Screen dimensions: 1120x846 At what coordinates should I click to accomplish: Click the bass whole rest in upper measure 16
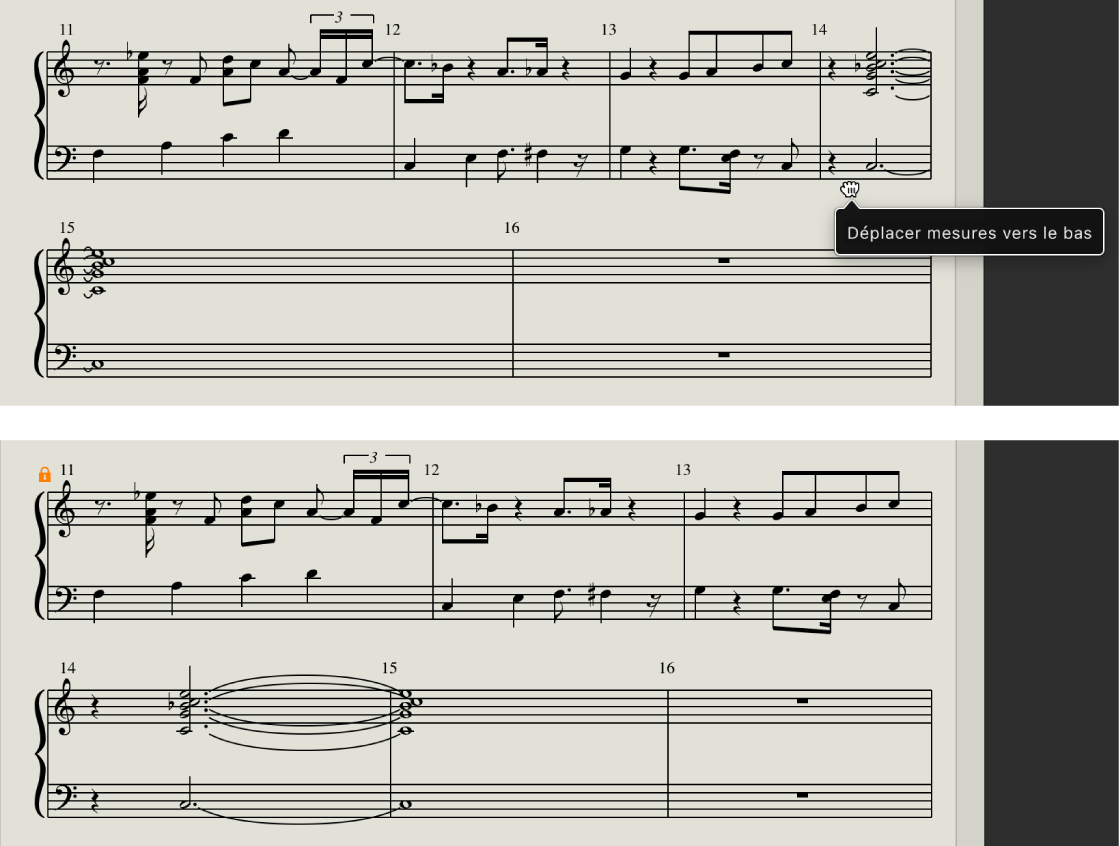pyautogui.click(x=724, y=354)
